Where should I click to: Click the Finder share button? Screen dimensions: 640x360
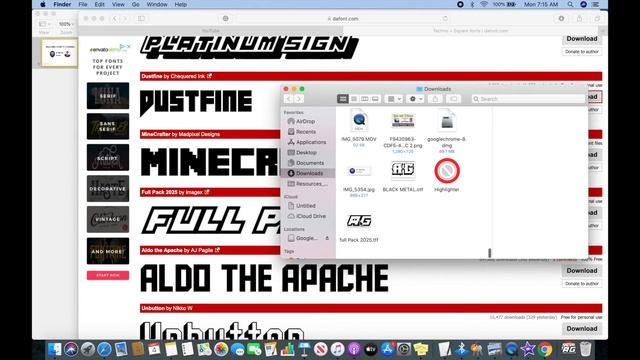435,99
